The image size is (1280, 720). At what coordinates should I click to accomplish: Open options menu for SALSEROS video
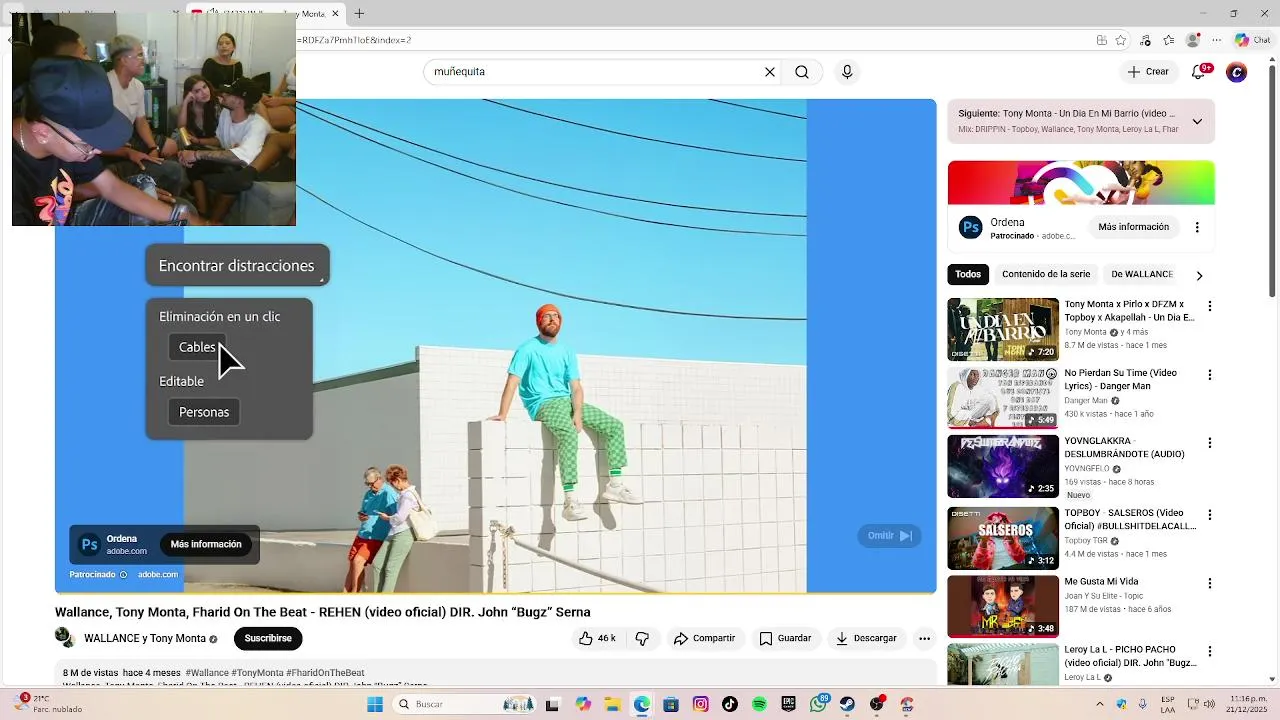[x=1210, y=514]
